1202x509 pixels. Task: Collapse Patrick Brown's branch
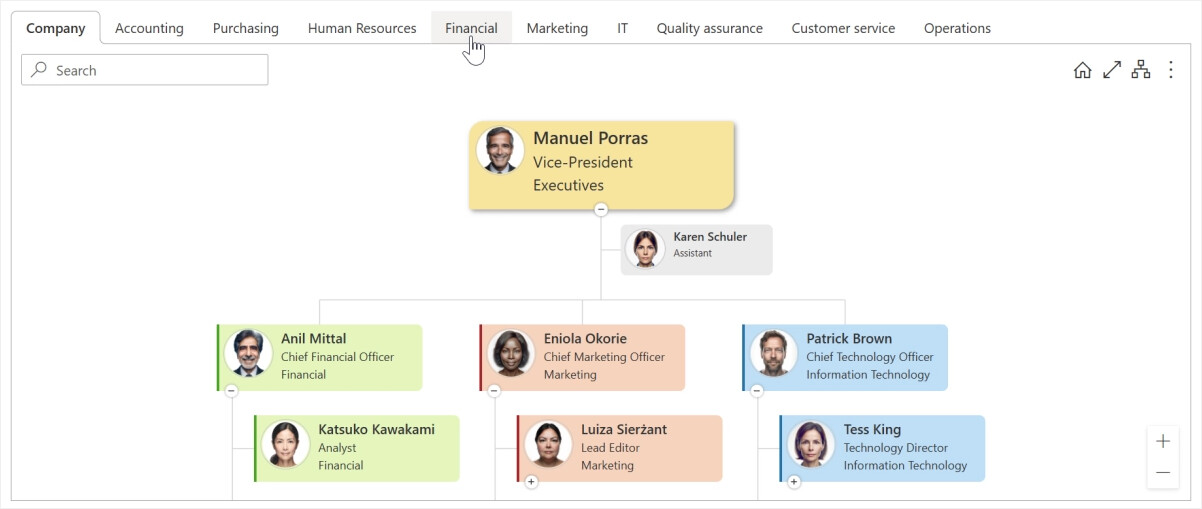[x=757, y=391]
